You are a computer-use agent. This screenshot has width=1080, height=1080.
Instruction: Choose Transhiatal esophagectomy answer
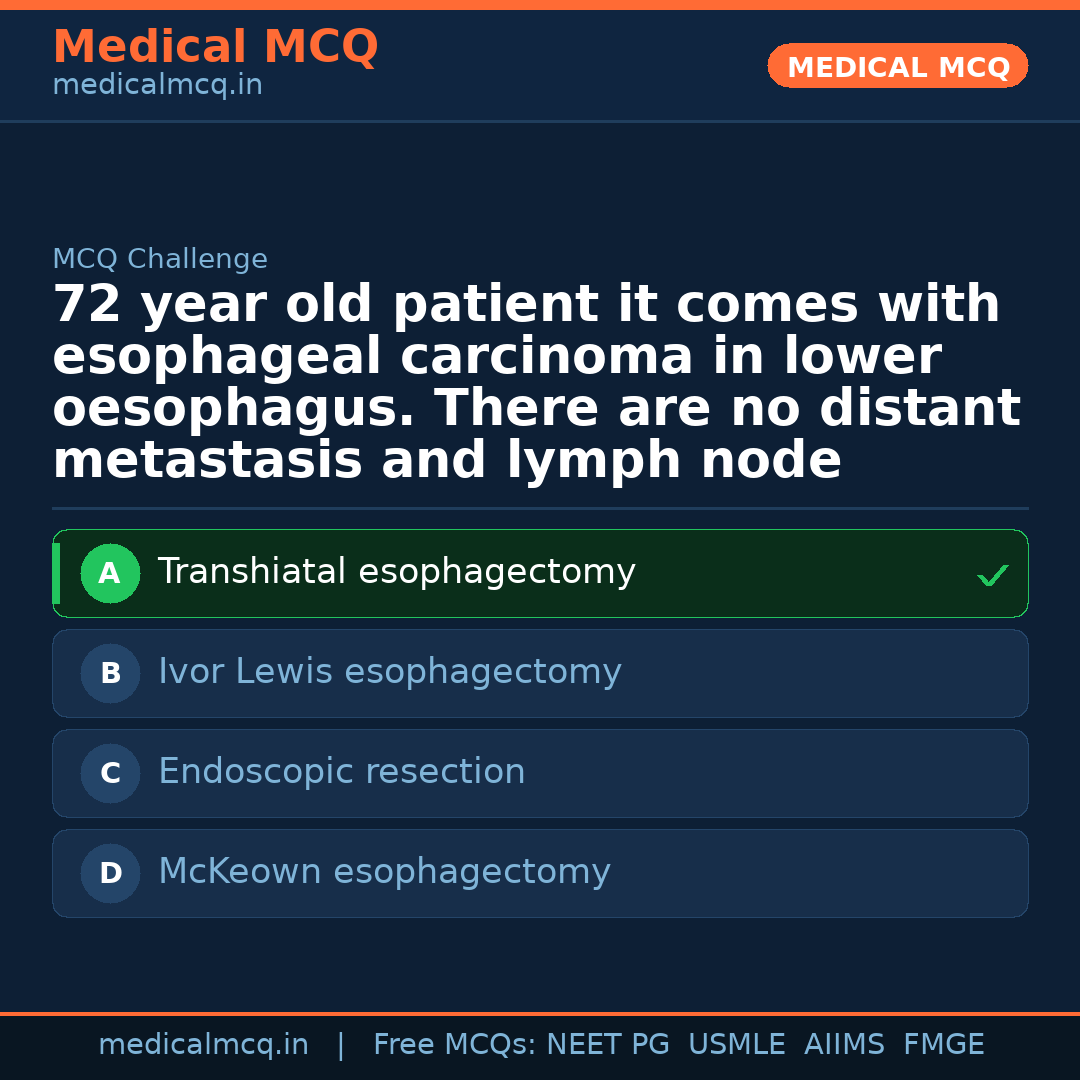click(396, 572)
